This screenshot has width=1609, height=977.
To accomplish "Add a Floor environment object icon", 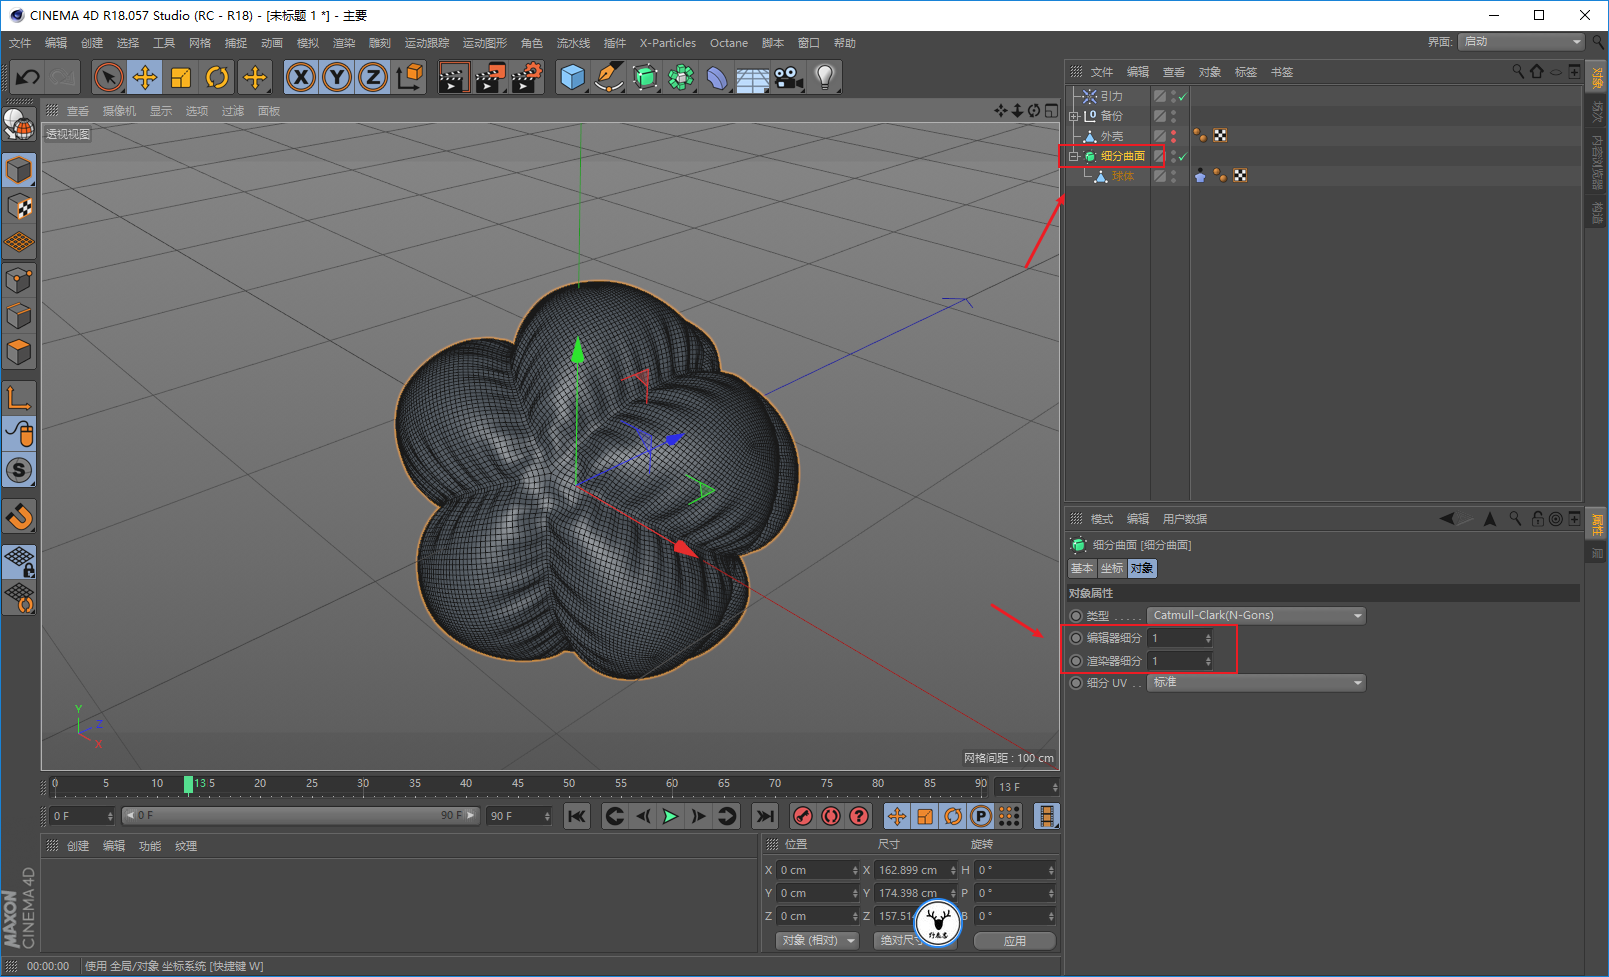I will click(752, 77).
